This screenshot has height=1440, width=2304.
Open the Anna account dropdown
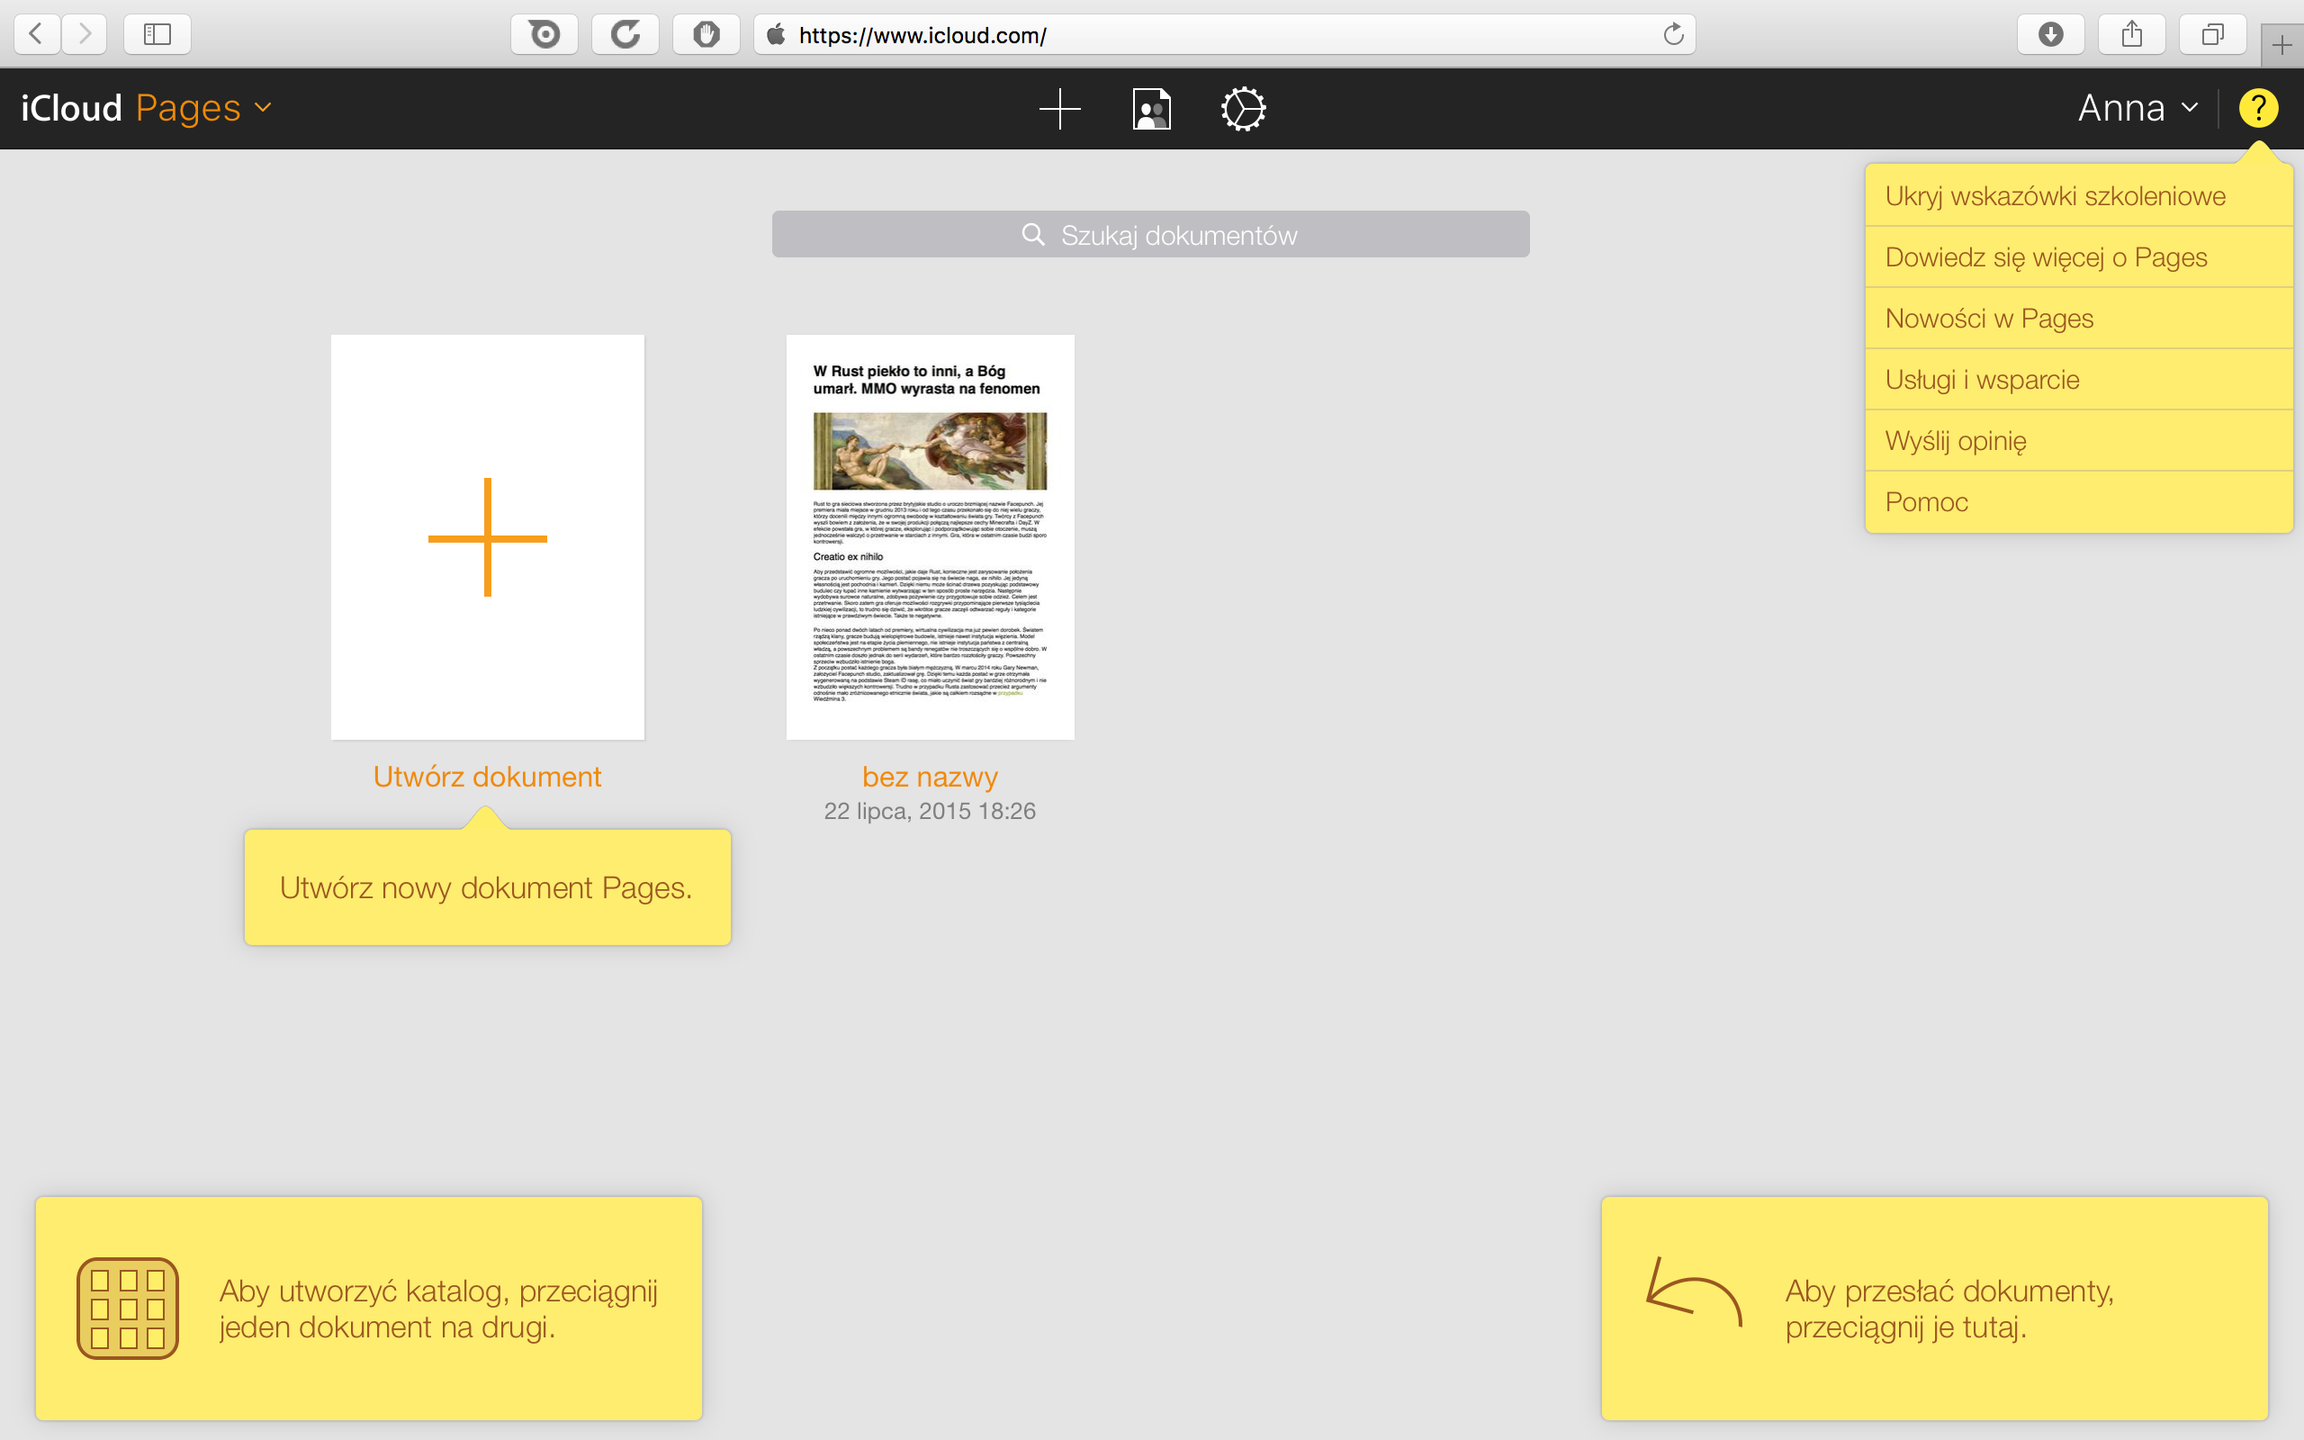pos(2137,108)
